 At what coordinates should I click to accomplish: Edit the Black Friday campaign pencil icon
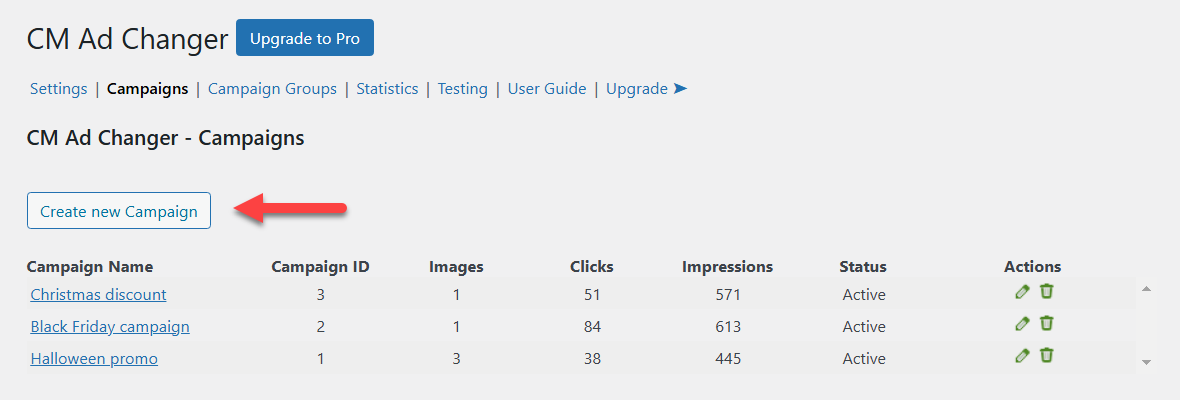(x=1022, y=324)
